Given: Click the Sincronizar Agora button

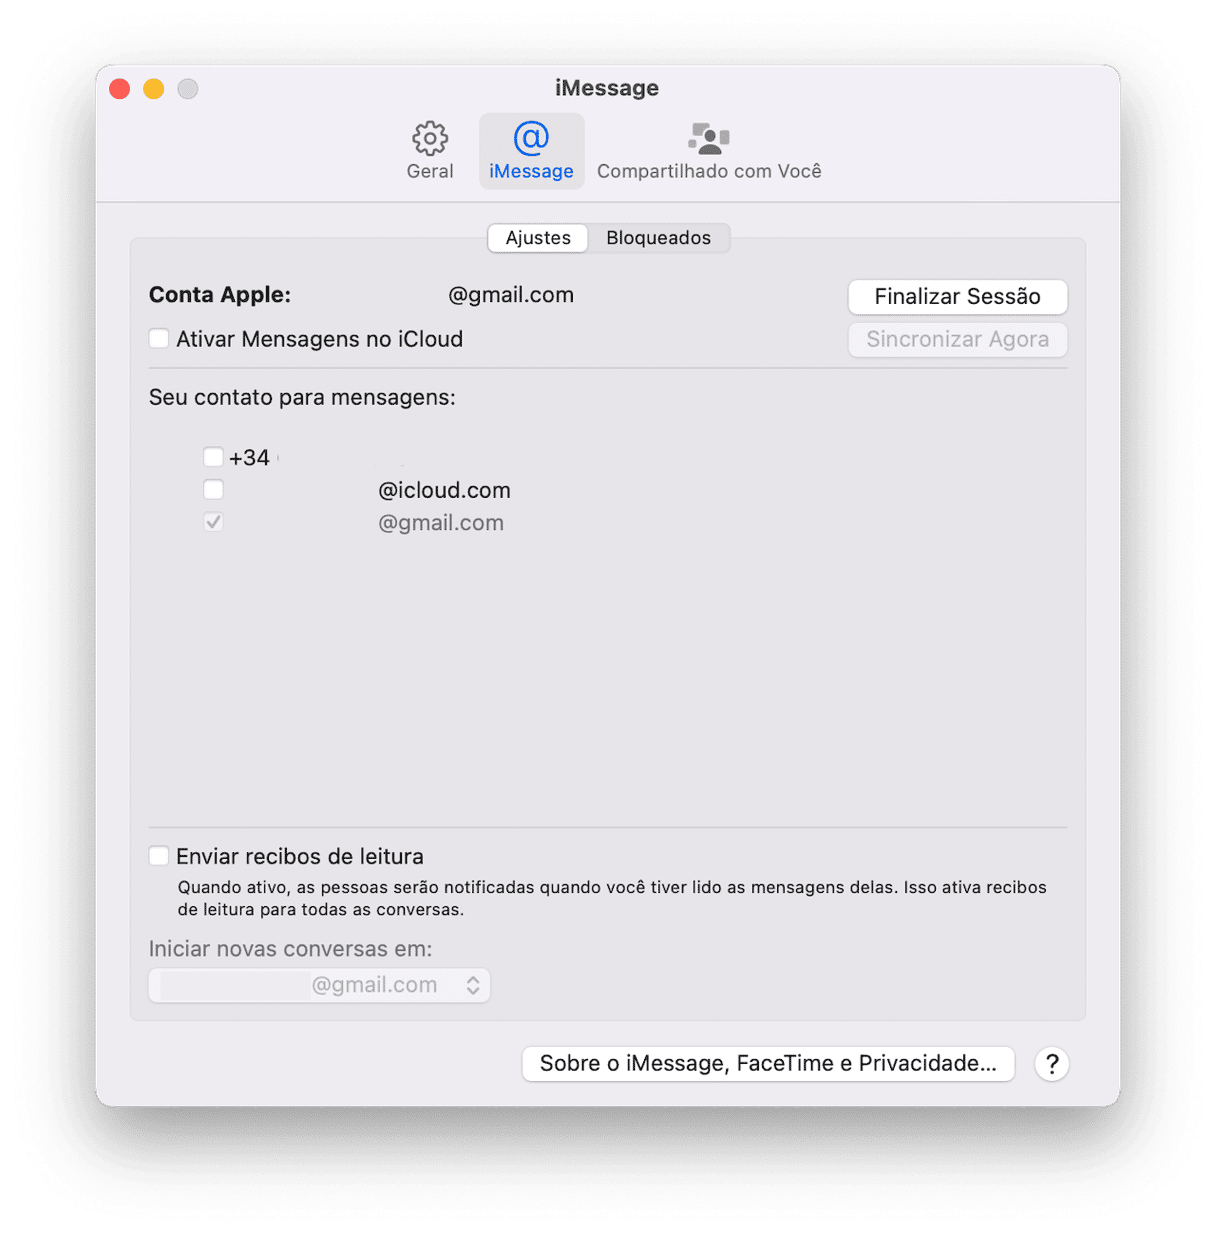Looking at the screenshot, I should (957, 339).
